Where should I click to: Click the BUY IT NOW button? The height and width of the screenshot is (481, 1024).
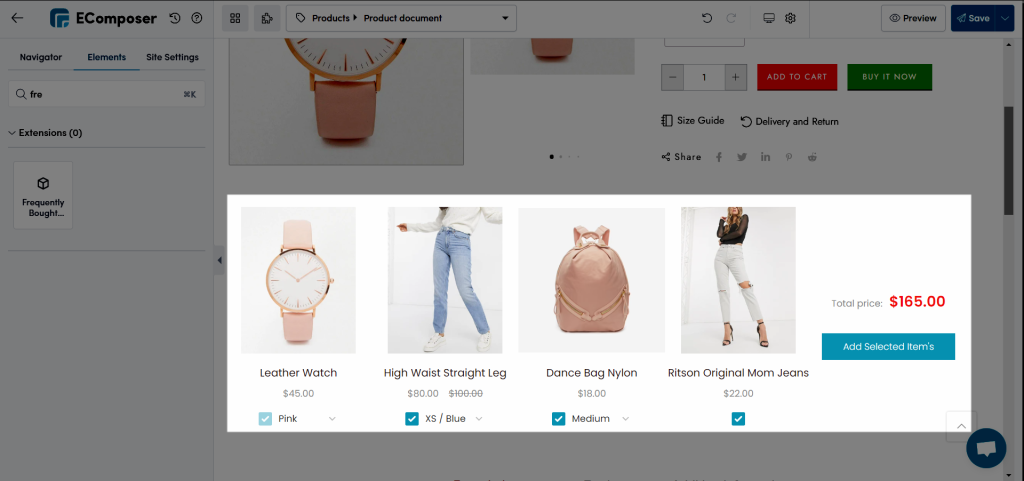point(889,77)
